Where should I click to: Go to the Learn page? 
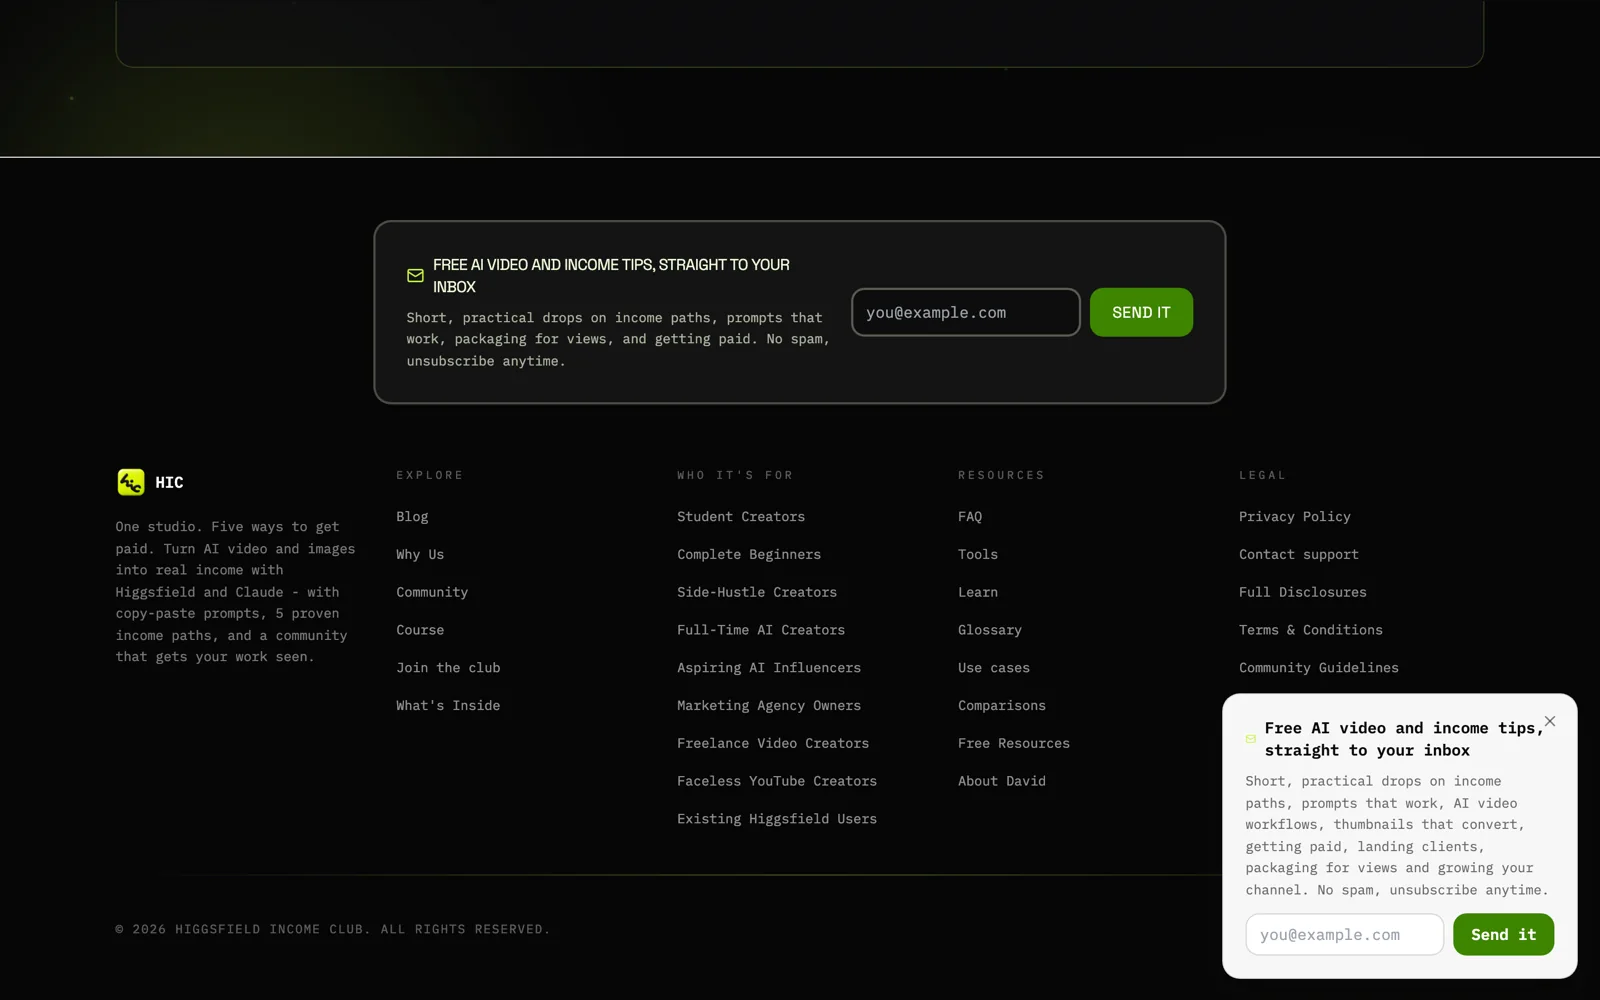[x=978, y=592]
